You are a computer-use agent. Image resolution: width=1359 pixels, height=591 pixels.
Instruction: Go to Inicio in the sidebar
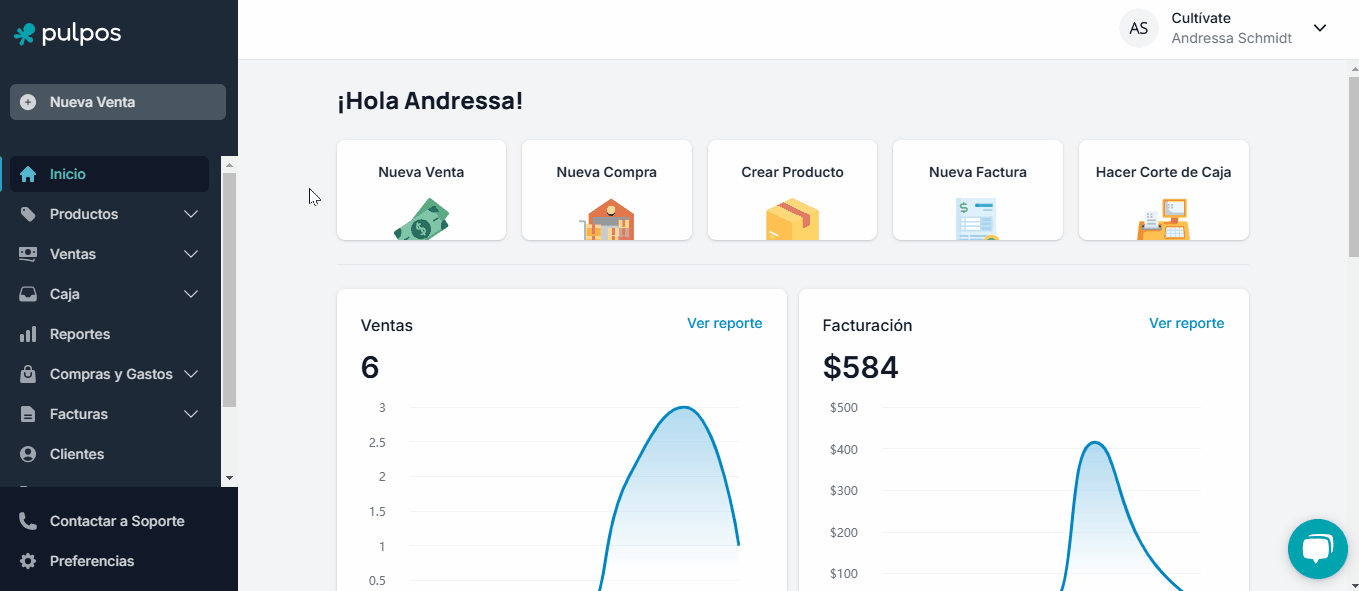click(x=110, y=174)
